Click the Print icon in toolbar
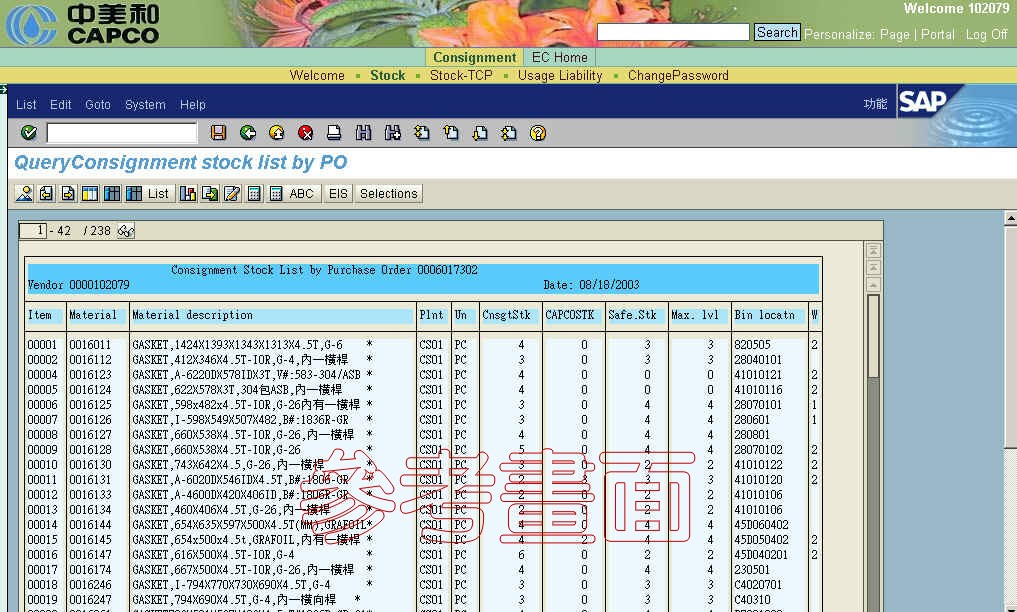 pos(335,133)
